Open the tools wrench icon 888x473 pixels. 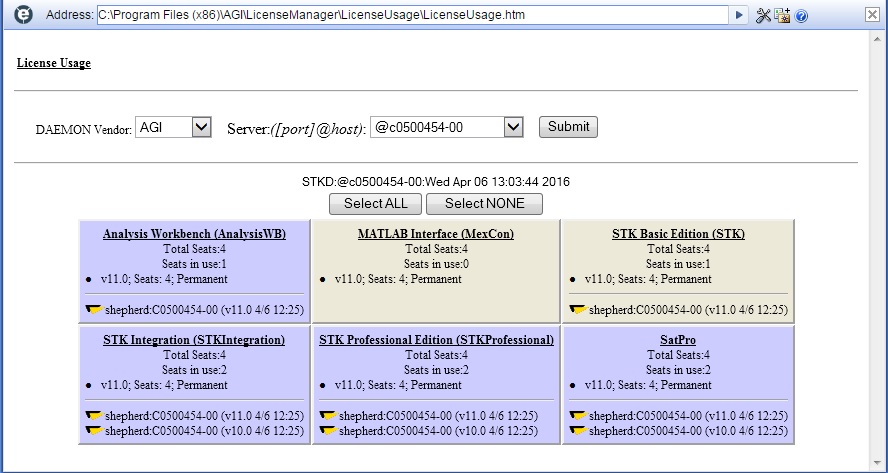tap(763, 15)
